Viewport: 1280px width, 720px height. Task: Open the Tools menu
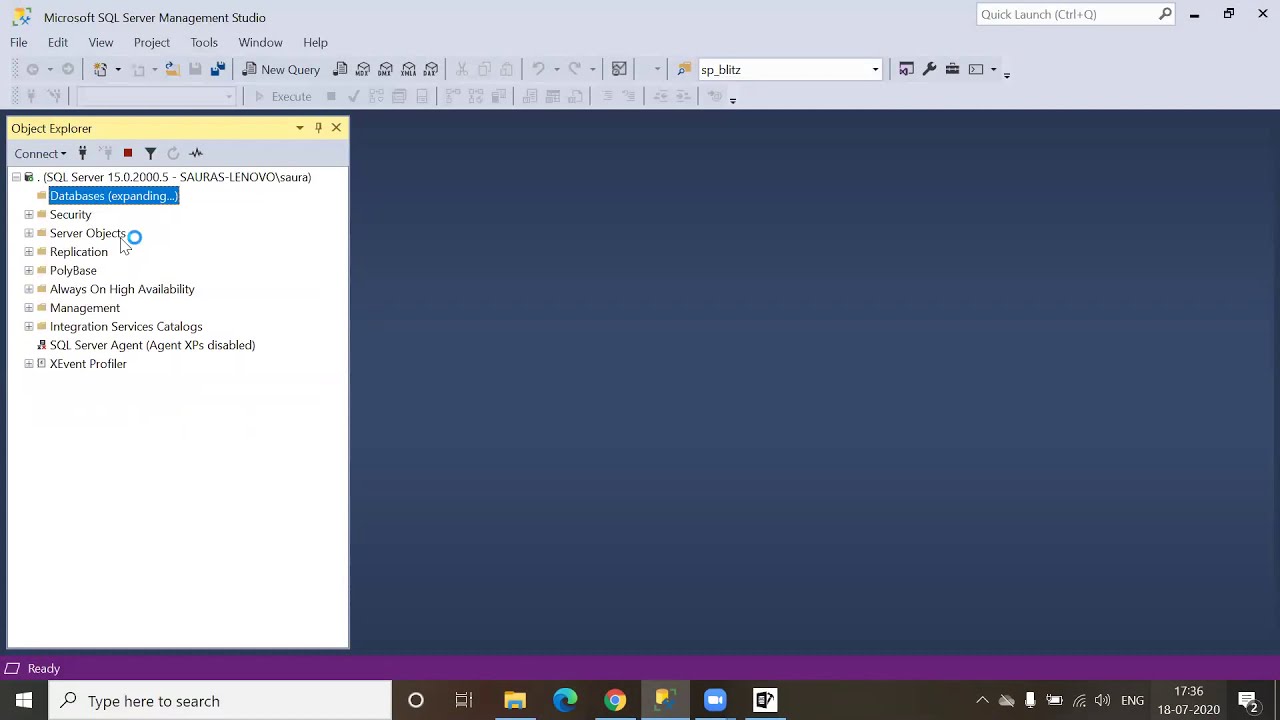tap(204, 42)
